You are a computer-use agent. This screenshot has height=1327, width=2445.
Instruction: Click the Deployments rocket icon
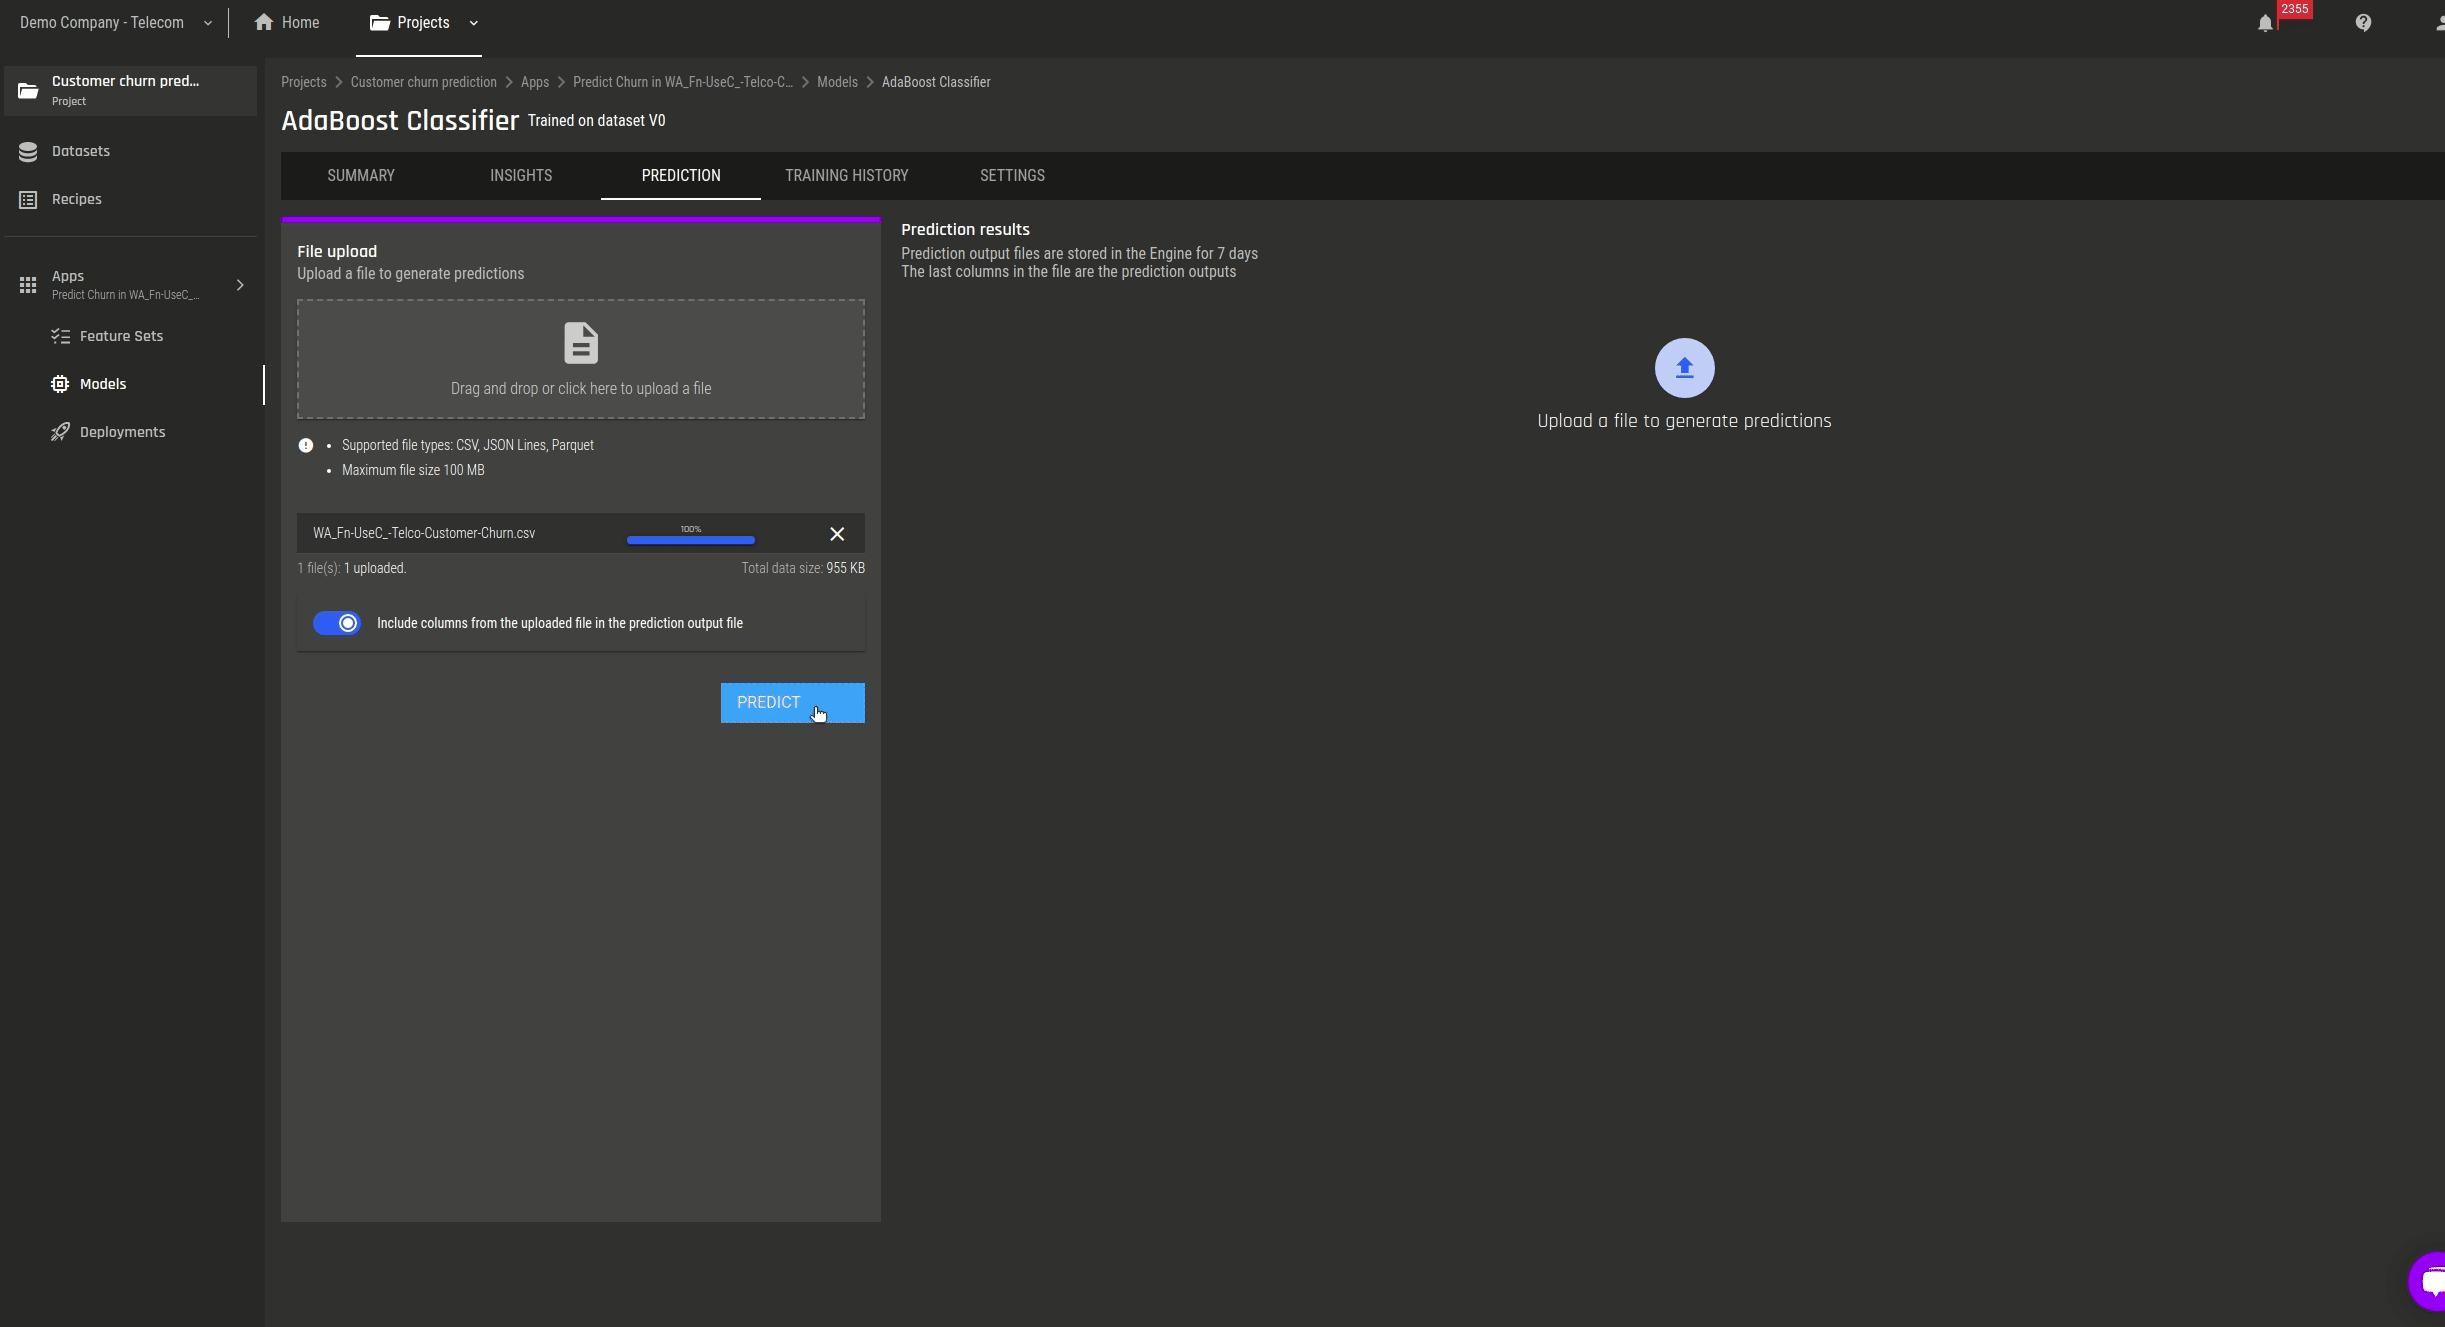click(60, 432)
